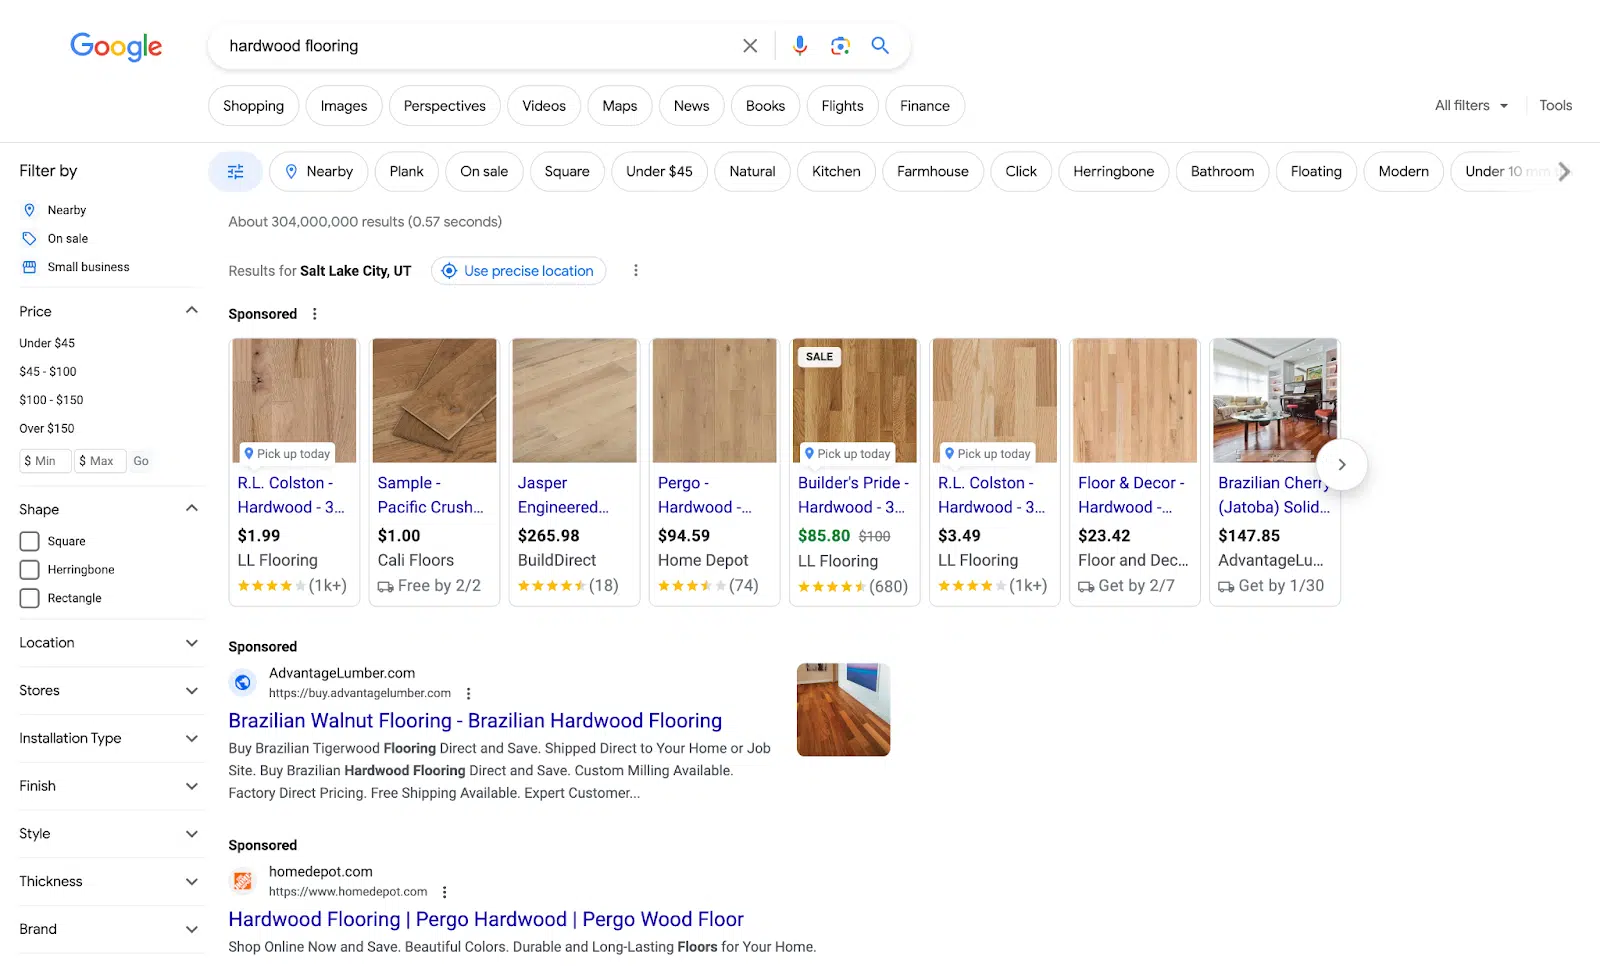Screen dimensions: 1600x966
Task: Select the $45 - $100 price range
Action: 48,372
